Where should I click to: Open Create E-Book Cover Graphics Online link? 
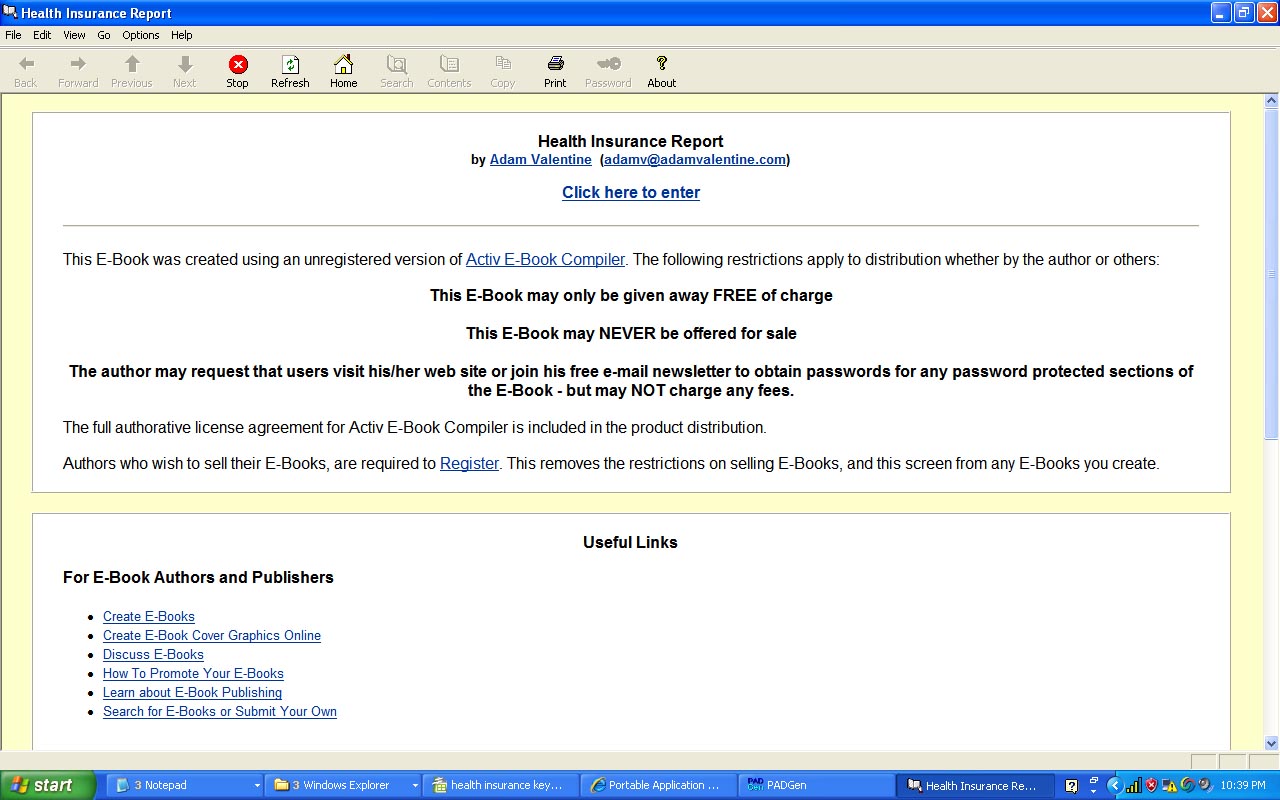tap(212, 636)
